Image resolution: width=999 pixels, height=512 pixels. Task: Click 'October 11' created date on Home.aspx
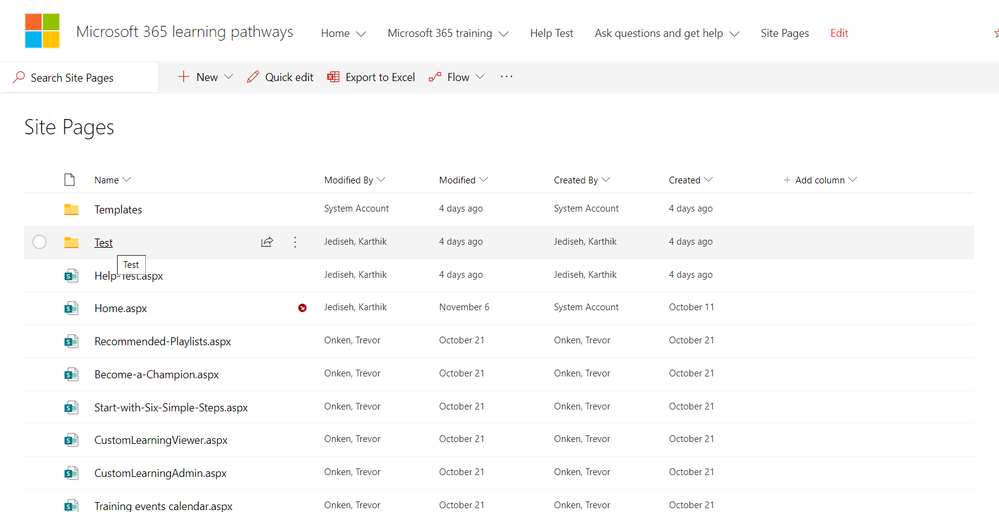tap(691, 307)
